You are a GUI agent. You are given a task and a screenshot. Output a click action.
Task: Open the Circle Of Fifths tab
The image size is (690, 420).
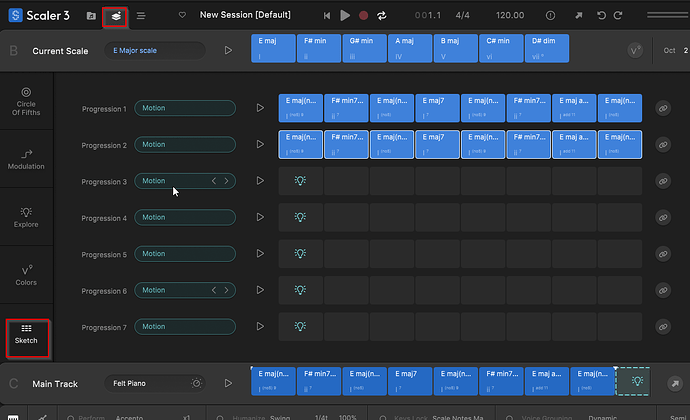(26, 101)
